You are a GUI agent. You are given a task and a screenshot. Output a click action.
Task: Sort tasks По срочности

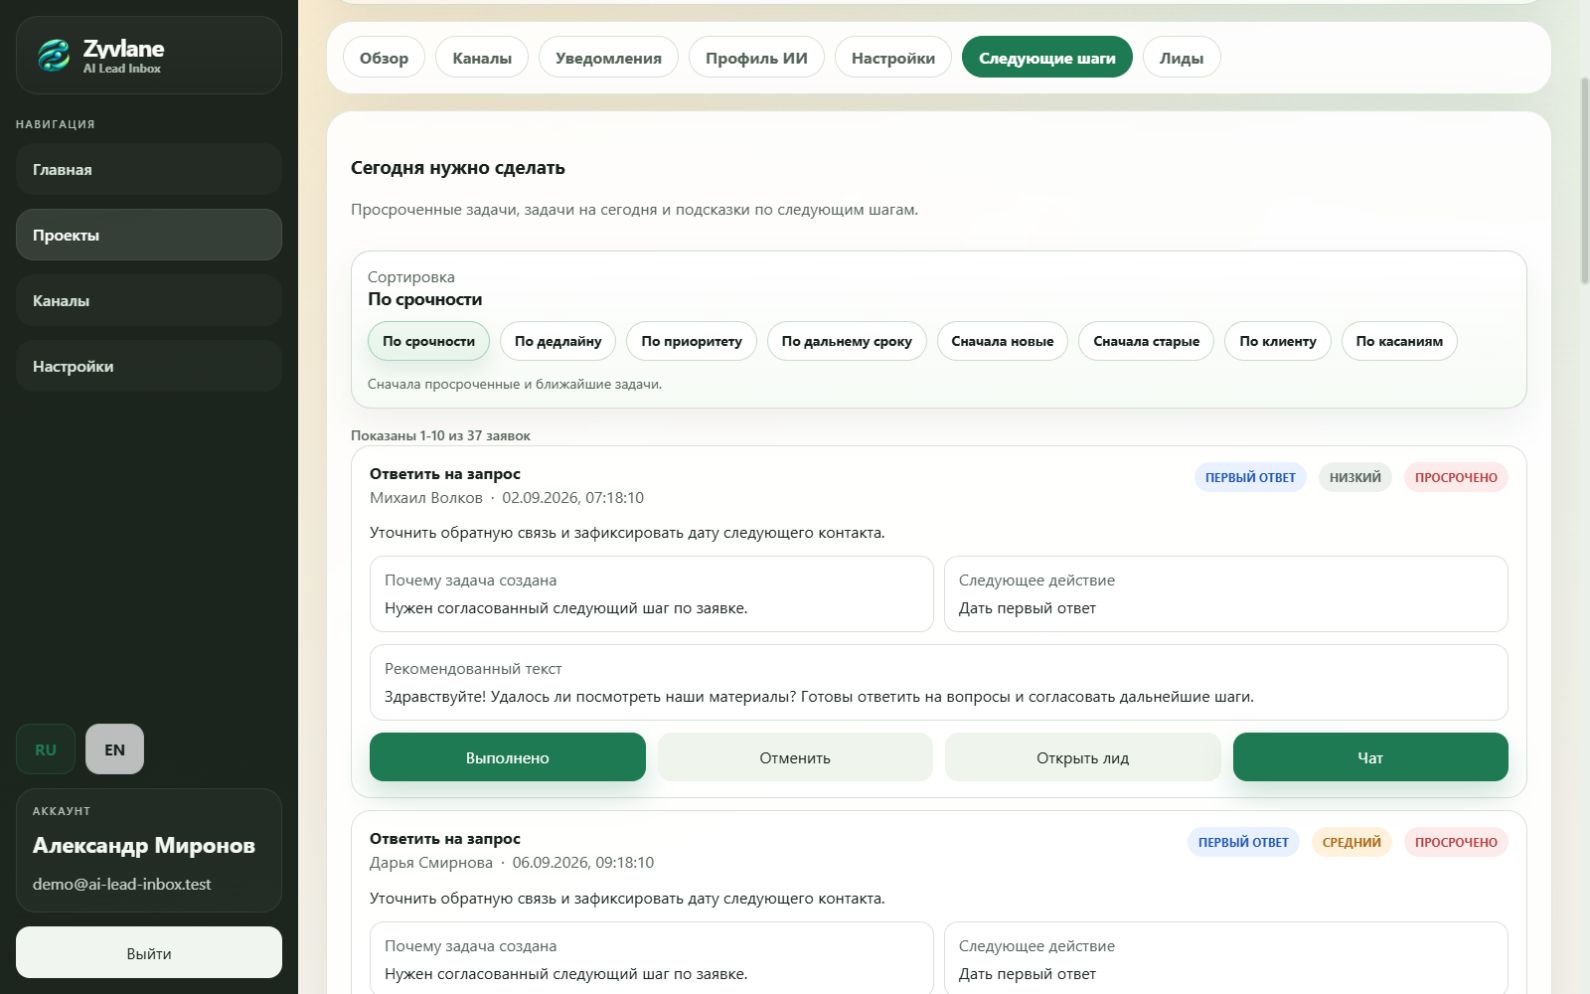point(428,341)
